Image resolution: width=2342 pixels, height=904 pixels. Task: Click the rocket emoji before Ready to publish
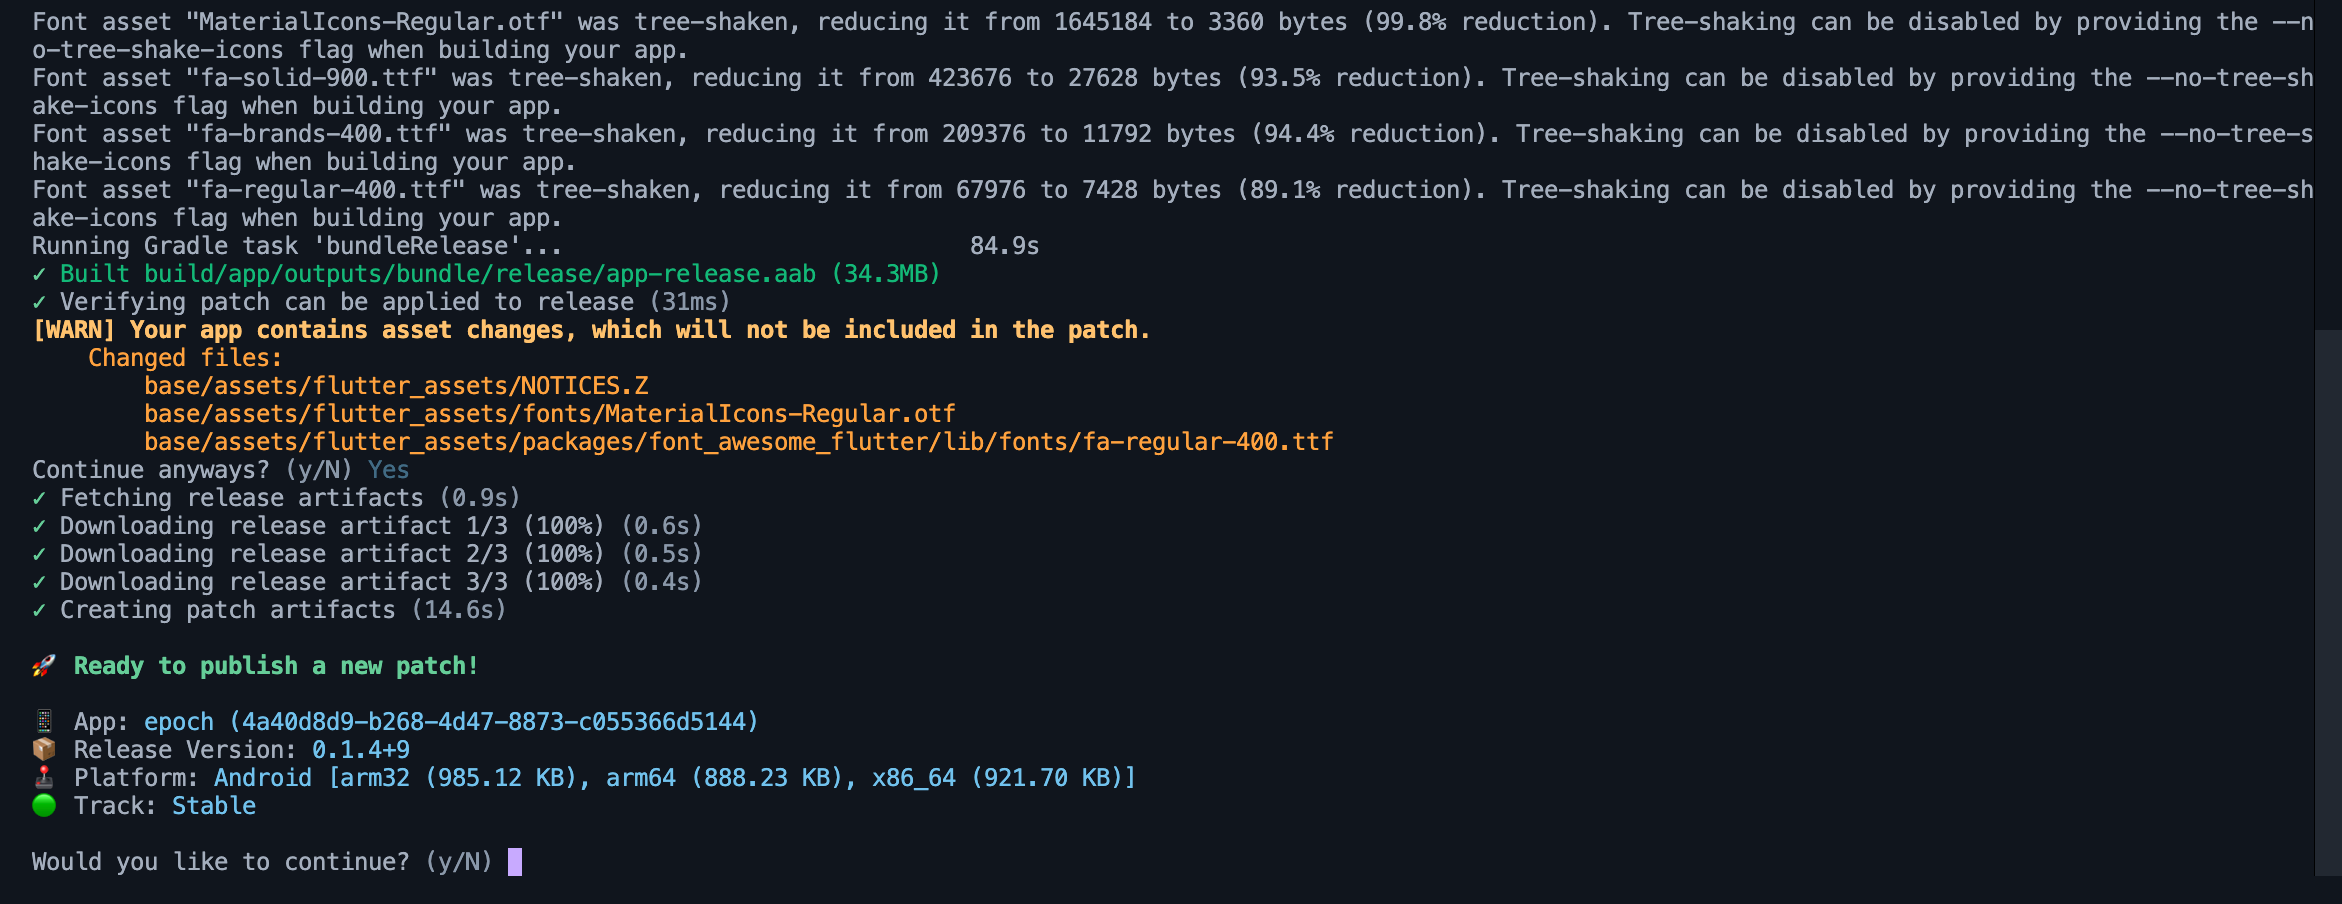point(44,666)
